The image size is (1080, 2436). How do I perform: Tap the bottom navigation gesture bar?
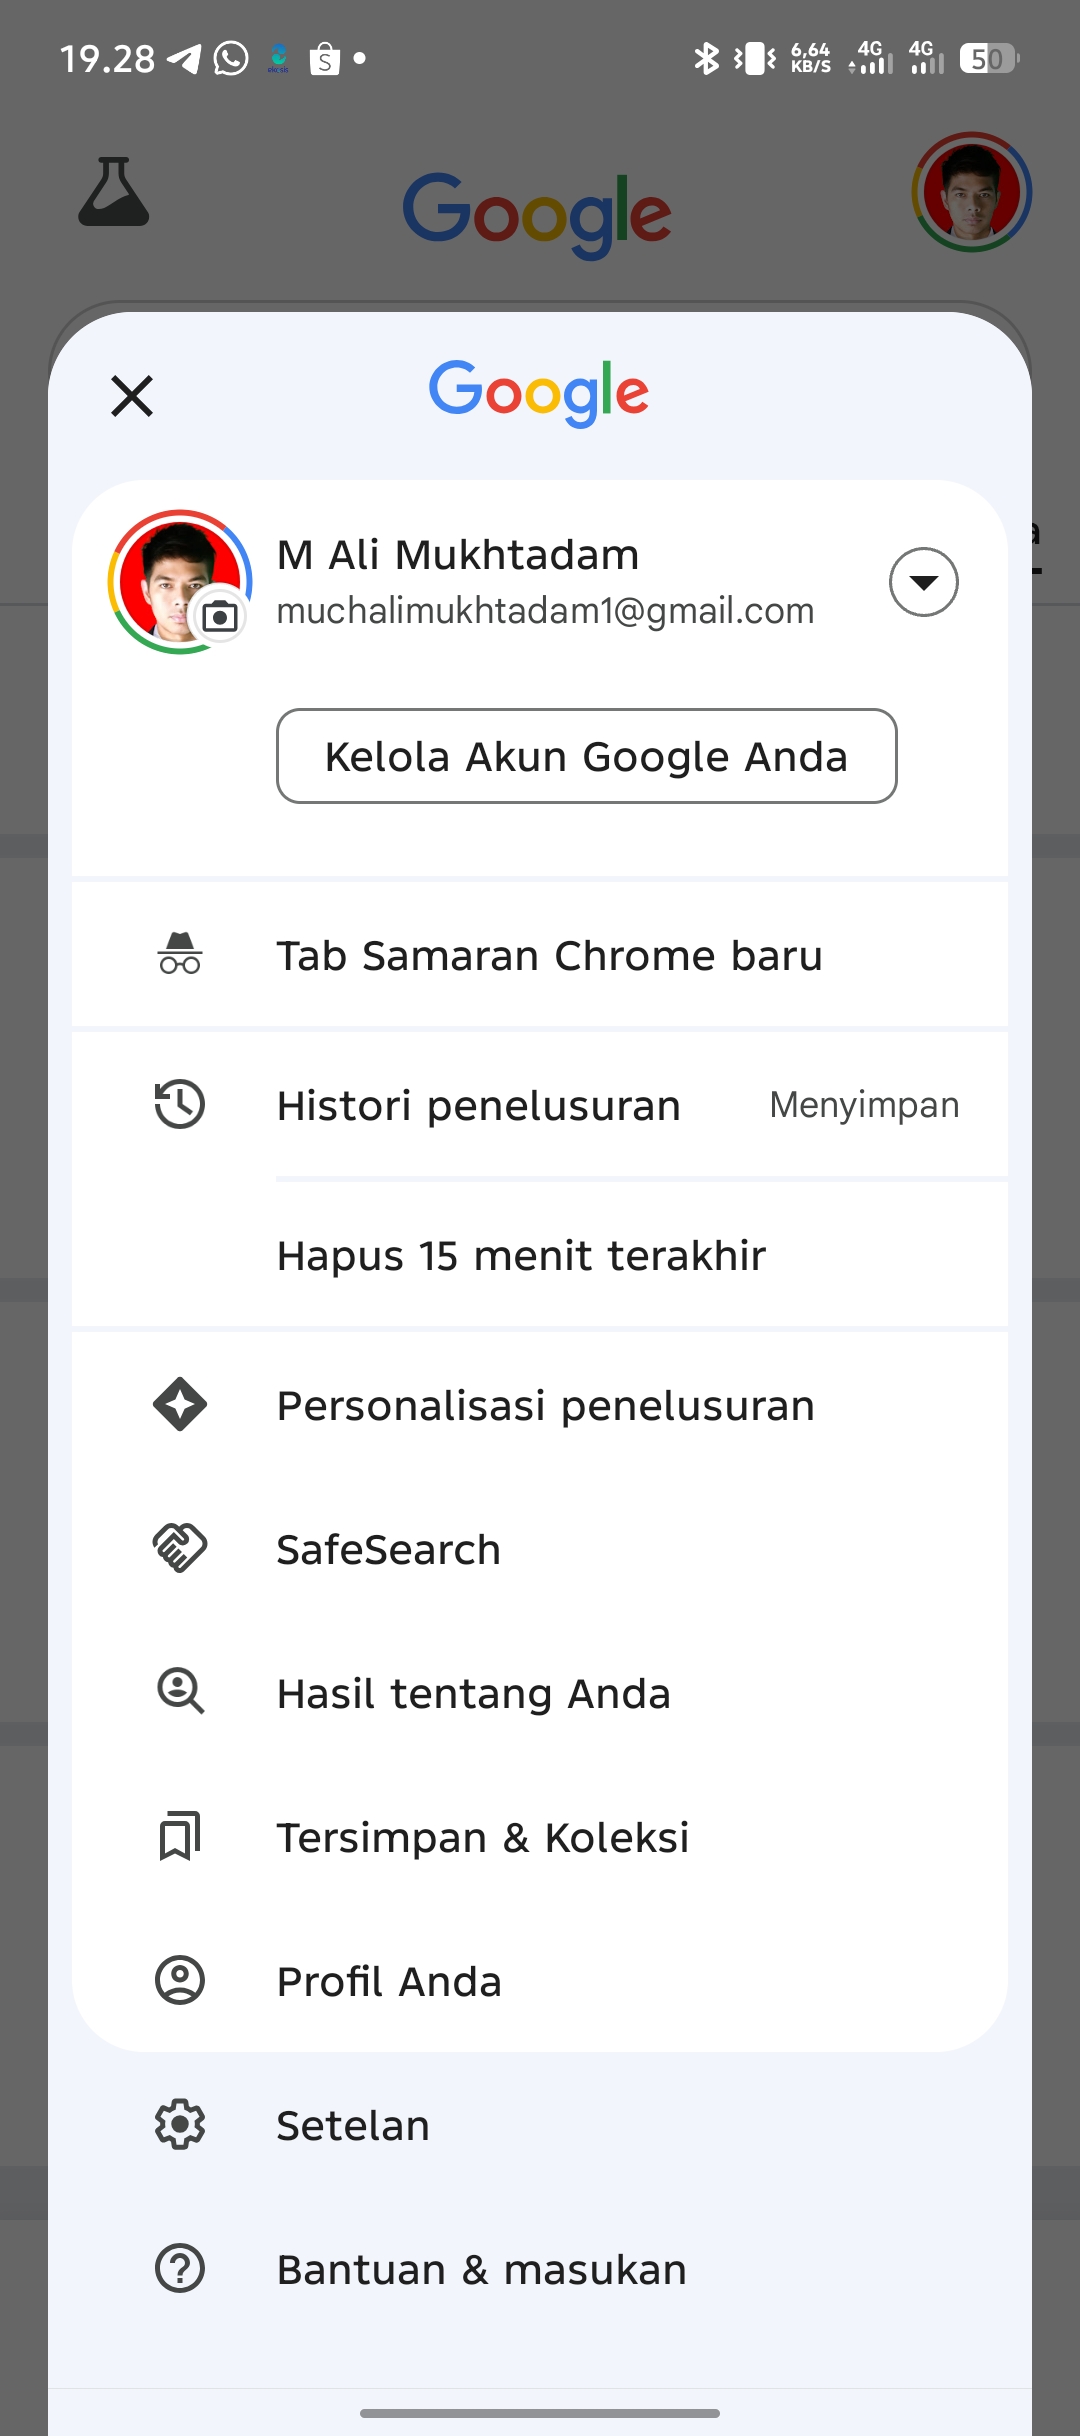pos(540,2413)
